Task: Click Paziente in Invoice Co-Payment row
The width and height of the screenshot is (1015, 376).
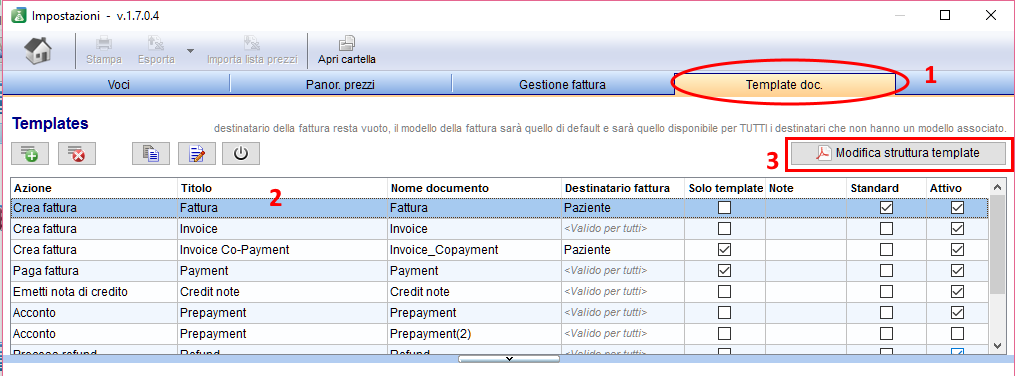Action: click(587, 250)
